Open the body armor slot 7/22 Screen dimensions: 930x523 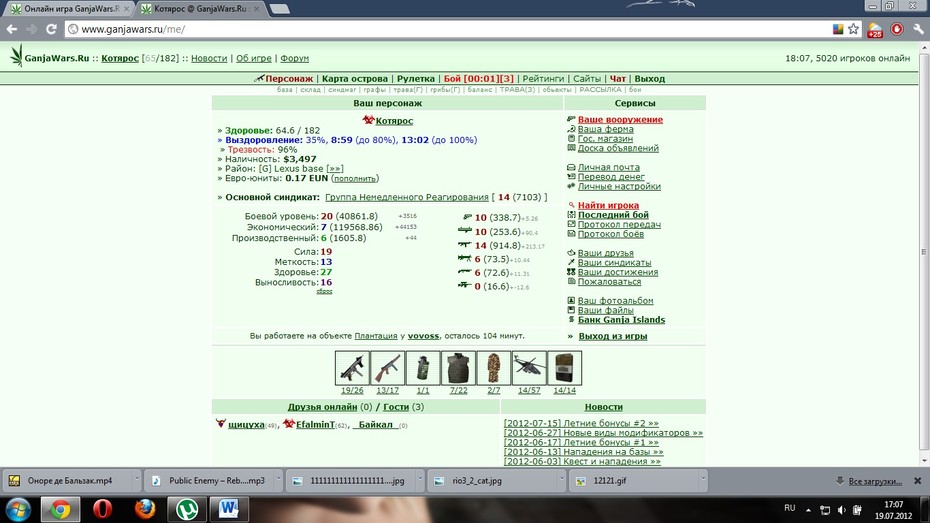tap(458, 368)
